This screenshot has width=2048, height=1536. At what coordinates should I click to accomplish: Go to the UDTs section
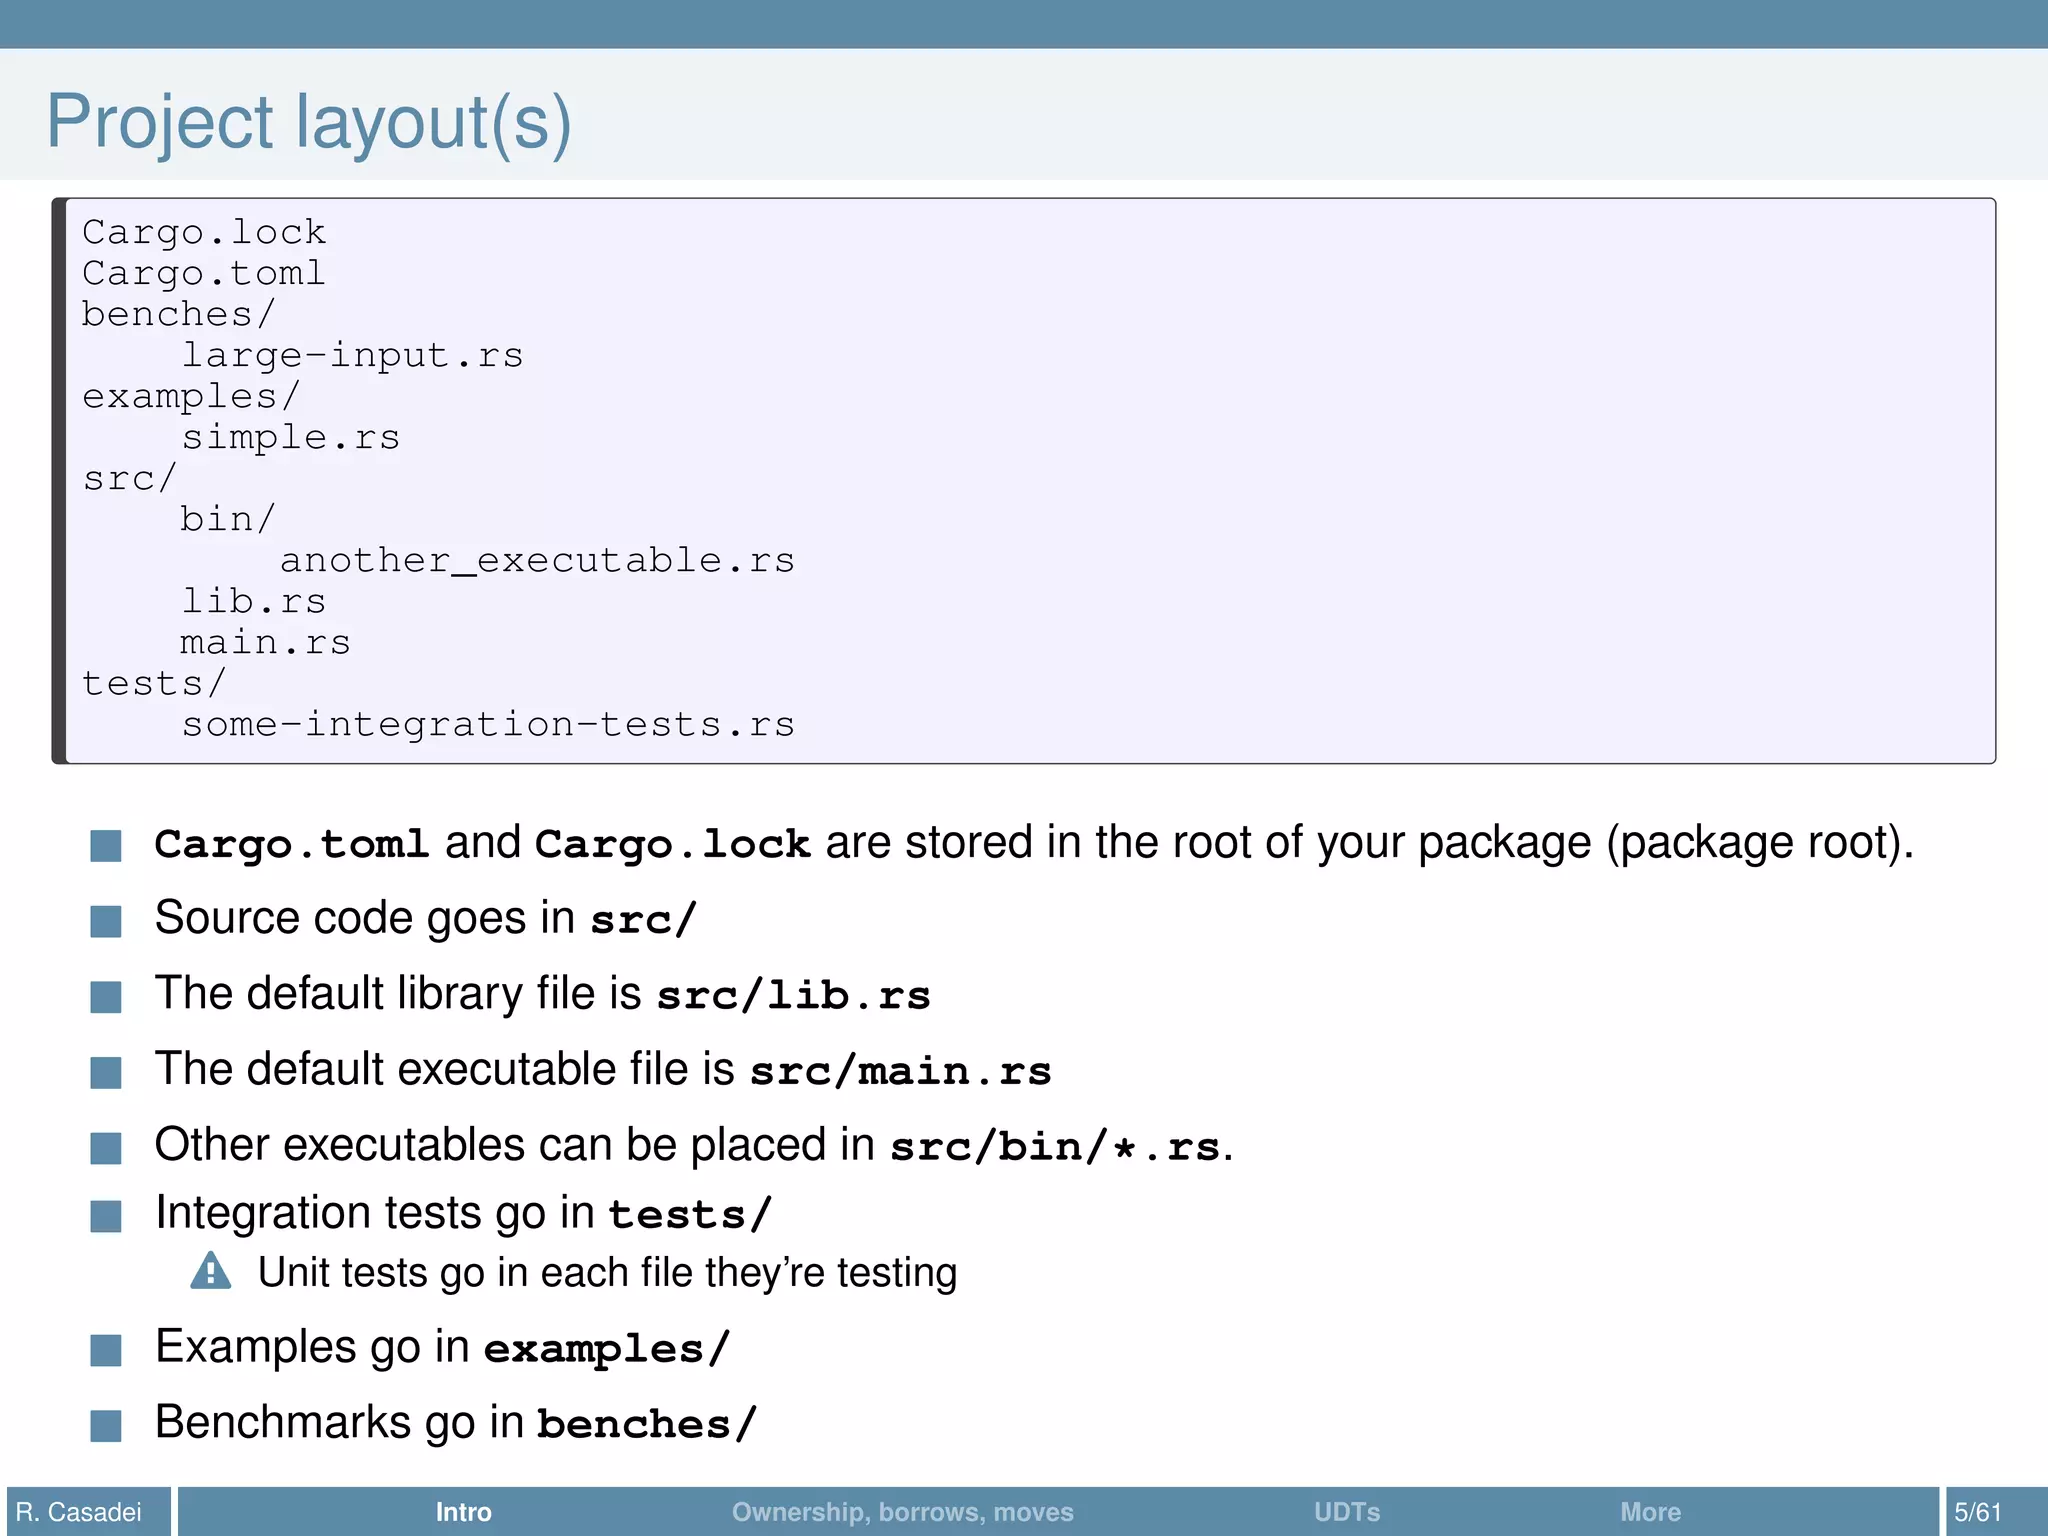pyautogui.click(x=1346, y=1512)
